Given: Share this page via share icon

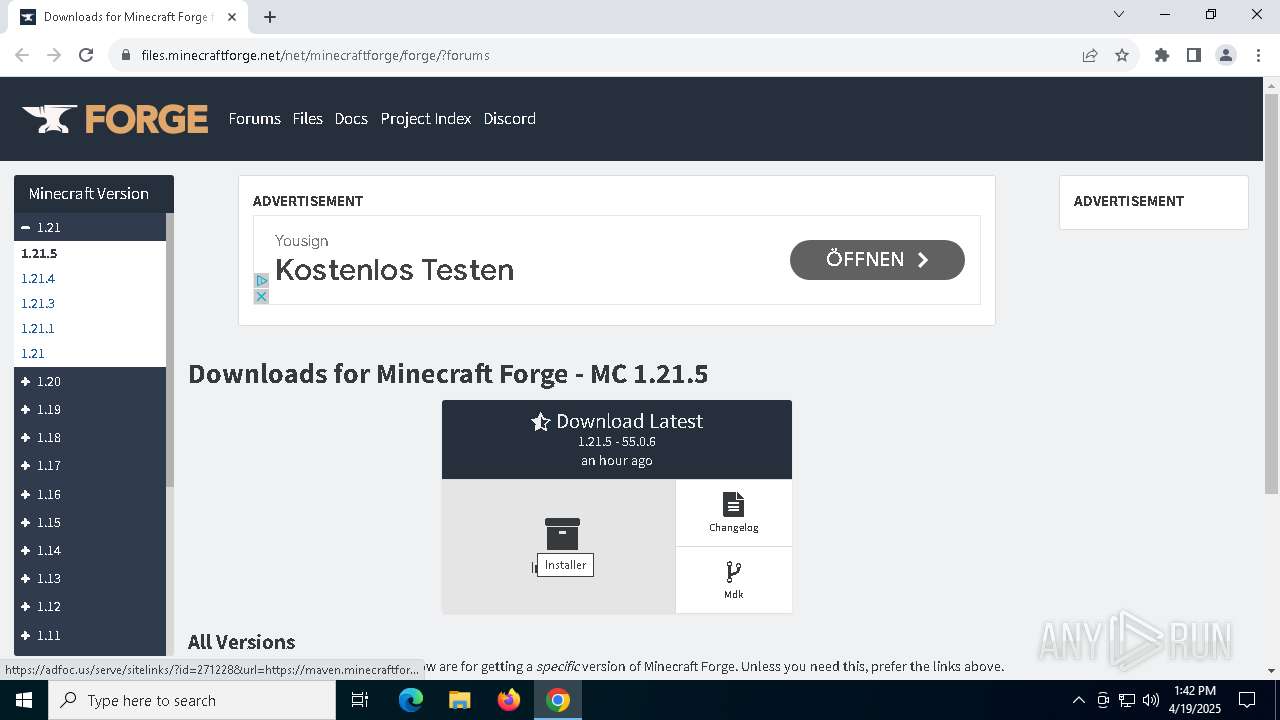Looking at the screenshot, I should [1090, 55].
